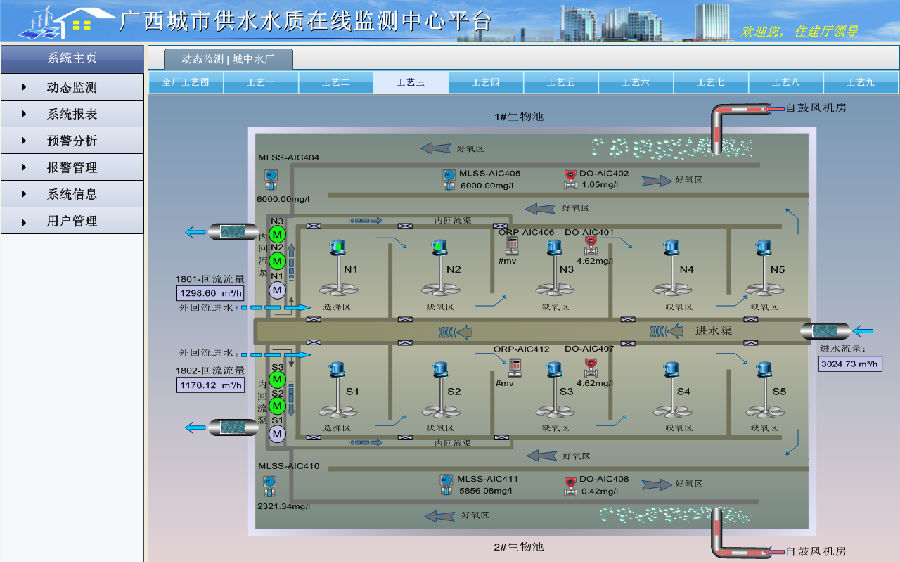This screenshot has width=900, height=562.
Task: Click the MLSS-AIC404 sensor icon
Action: [x=269, y=179]
